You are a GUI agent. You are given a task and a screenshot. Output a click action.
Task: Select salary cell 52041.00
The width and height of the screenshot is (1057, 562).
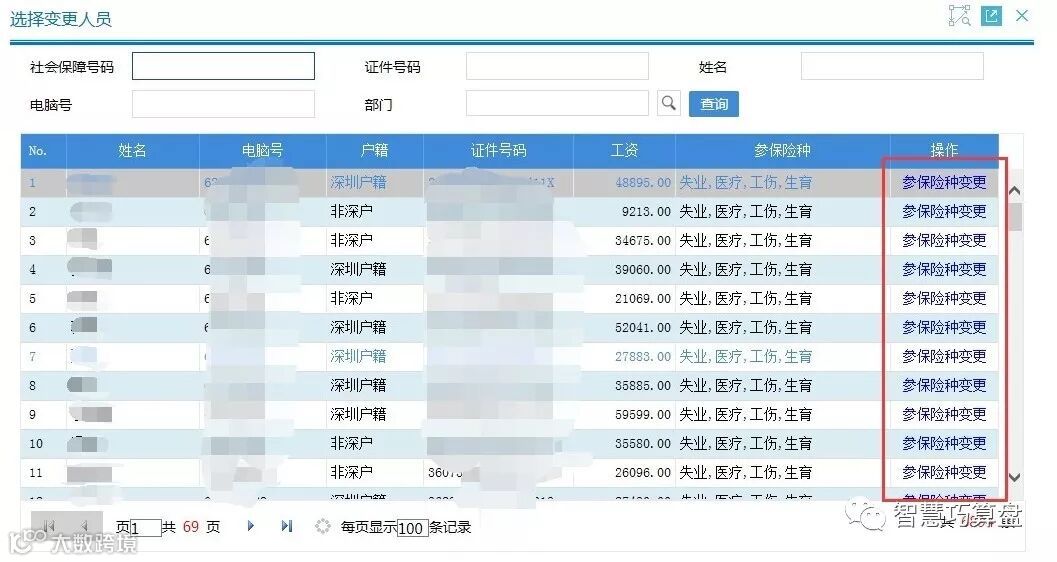pos(642,327)
